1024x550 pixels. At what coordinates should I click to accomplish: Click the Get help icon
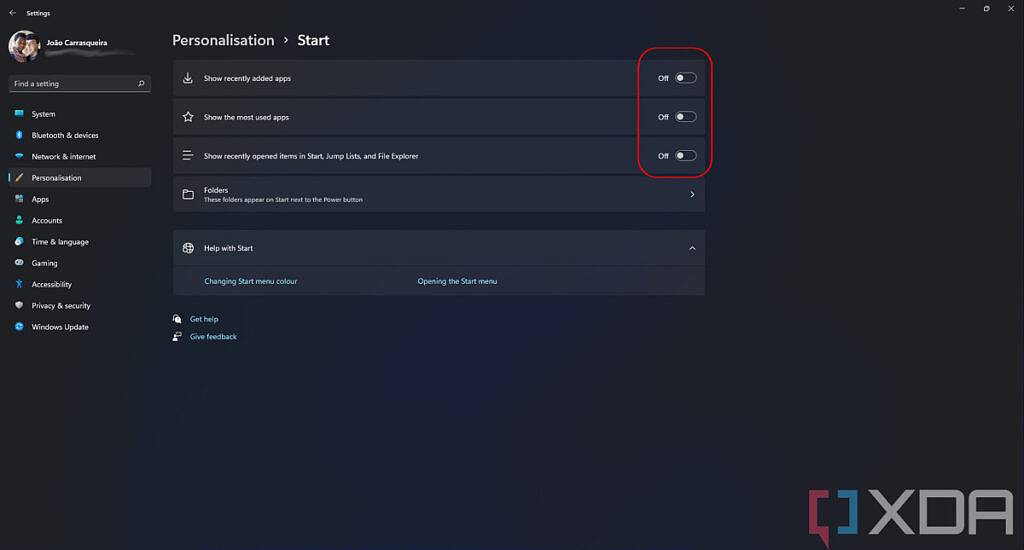coord(177,319)
